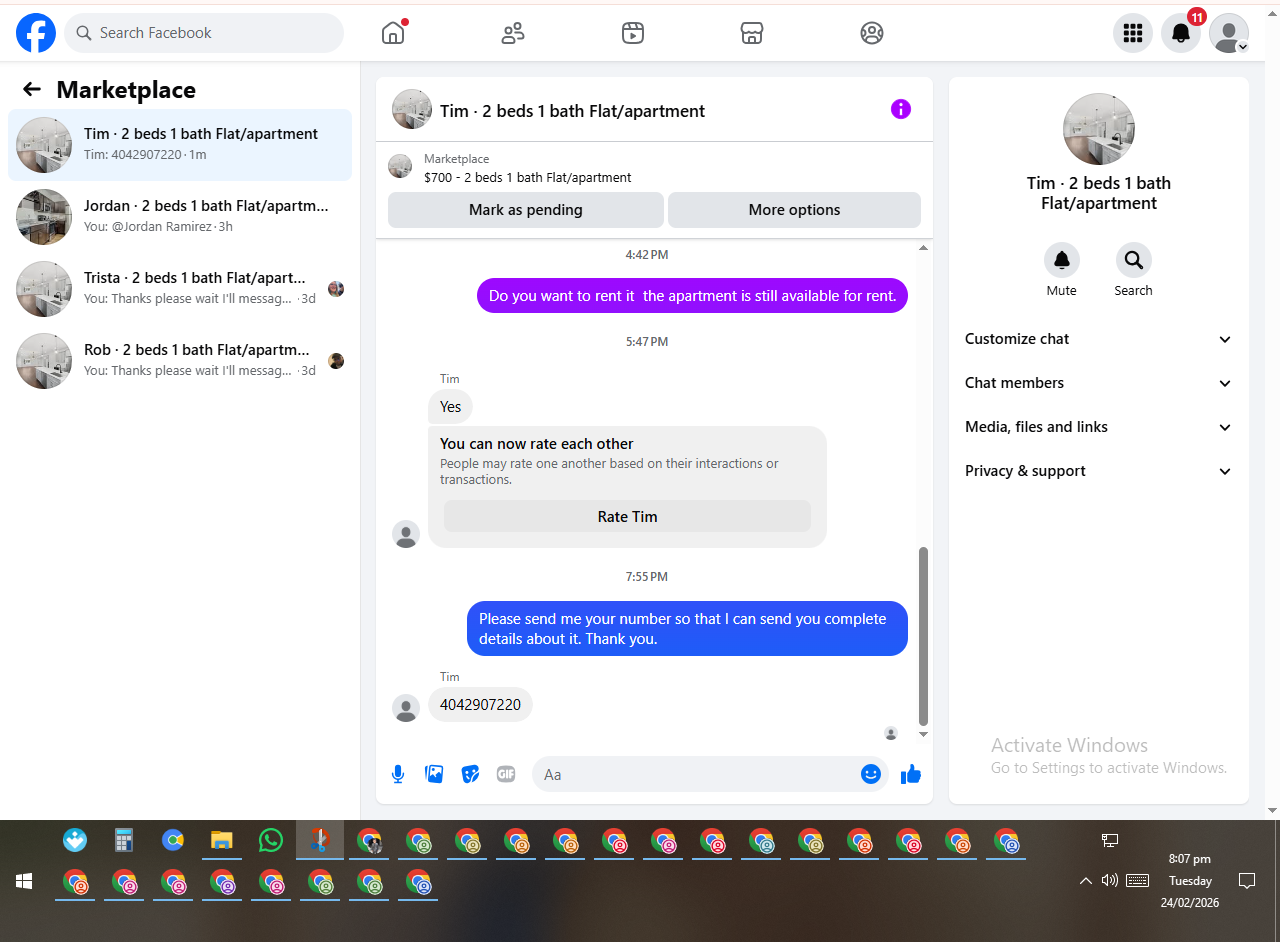Open the Video/Reels icon in top navigation
1280x942 pixels.
(x=632, y=33)
